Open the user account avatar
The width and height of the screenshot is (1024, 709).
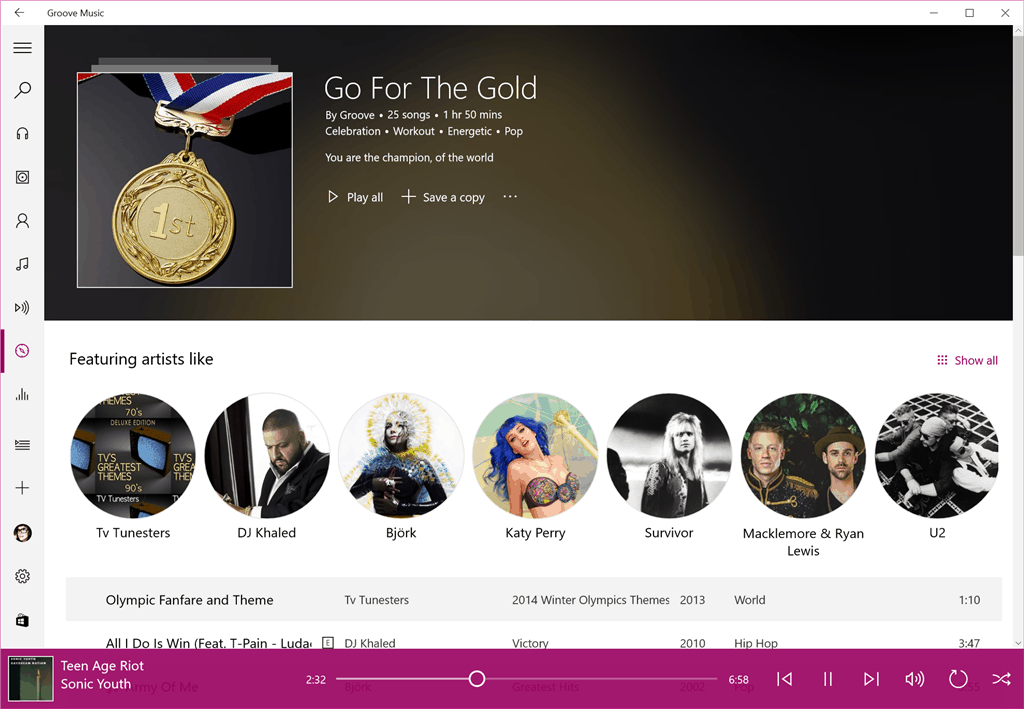tap(22, 533)
